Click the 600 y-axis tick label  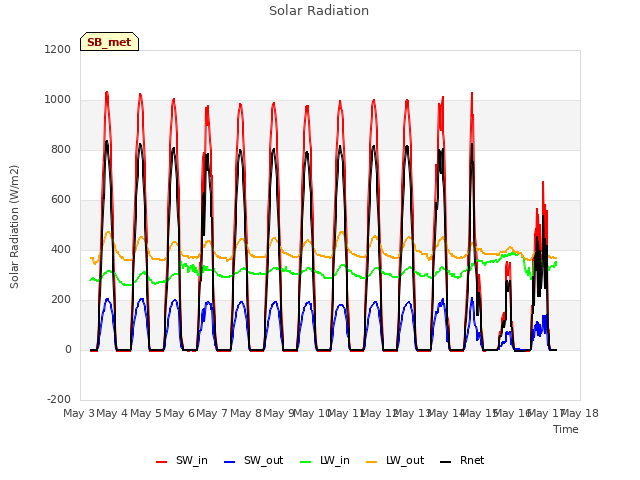(x=61, y=200)
